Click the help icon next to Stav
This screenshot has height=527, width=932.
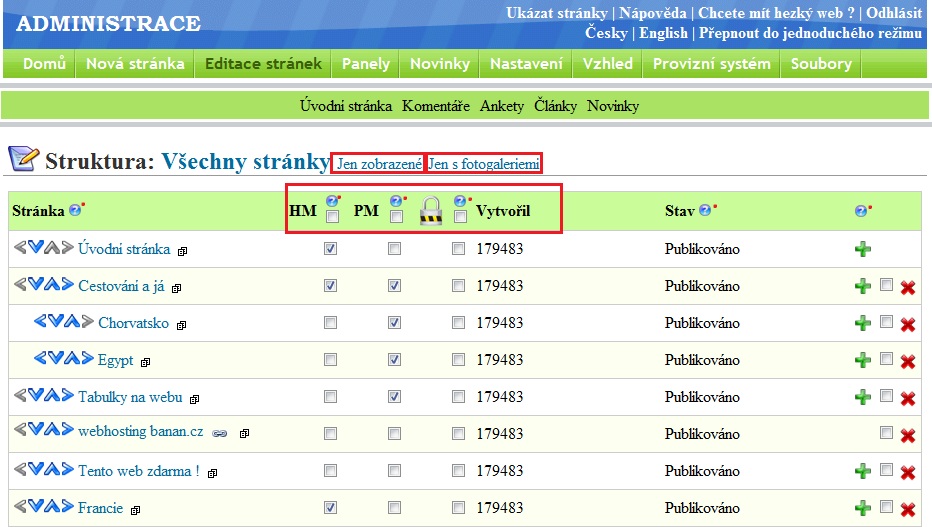[x=706, y=210]
